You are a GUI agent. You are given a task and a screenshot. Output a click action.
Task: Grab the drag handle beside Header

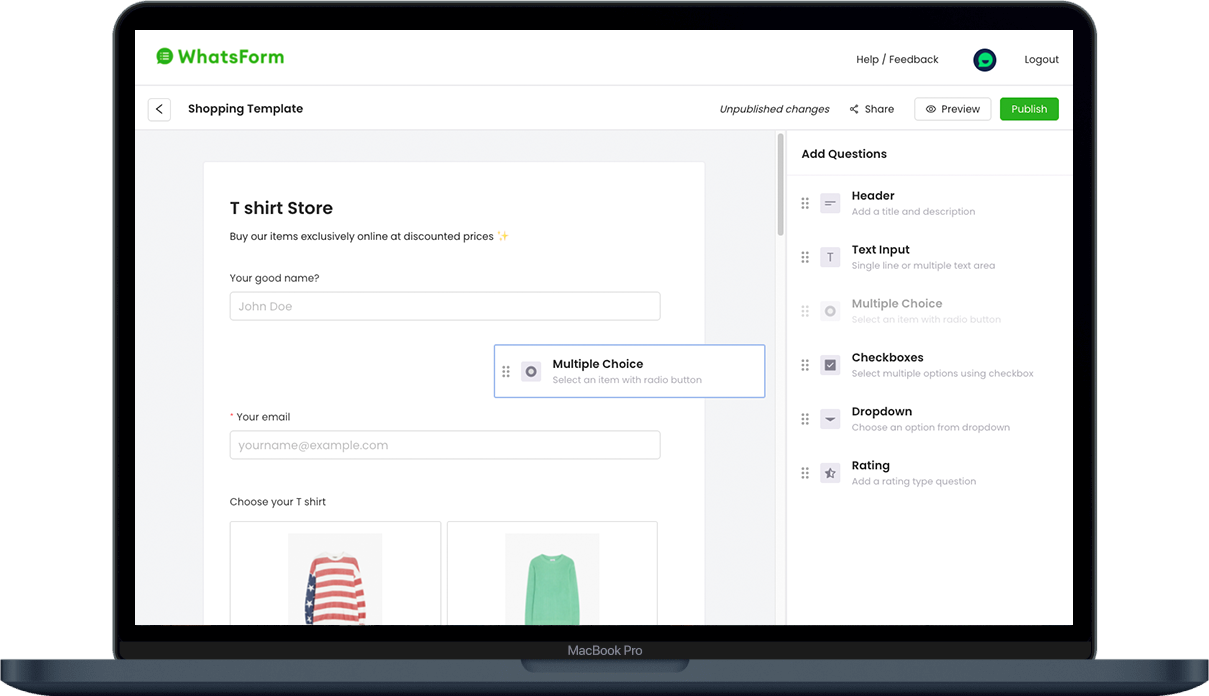pos(805,203)
